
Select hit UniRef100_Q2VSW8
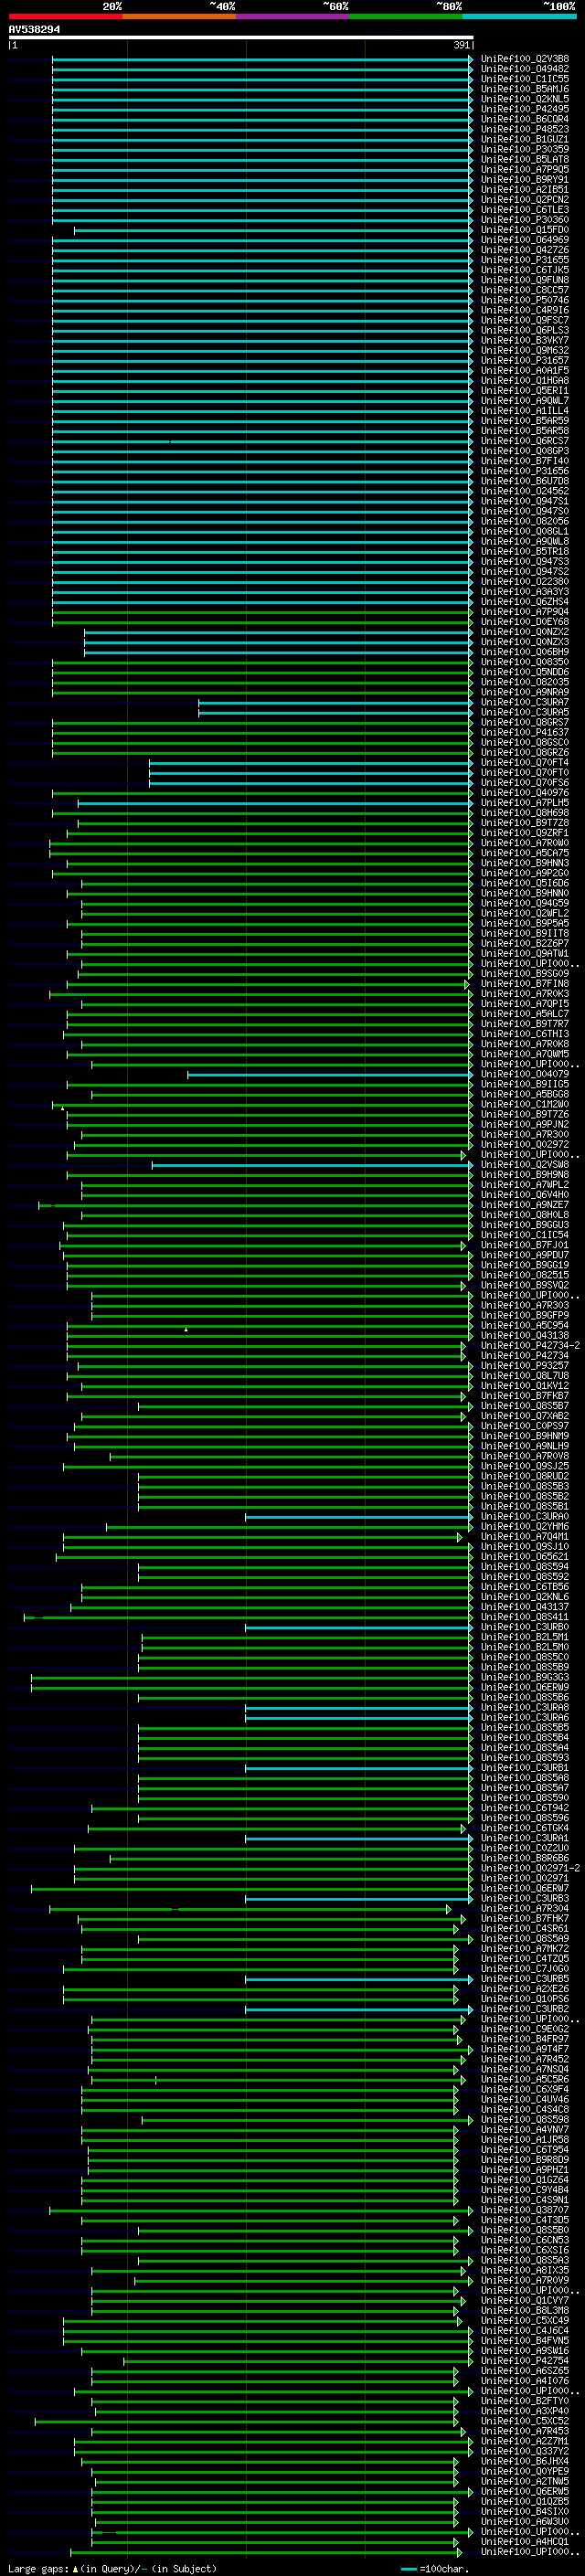pos(525,1164)
